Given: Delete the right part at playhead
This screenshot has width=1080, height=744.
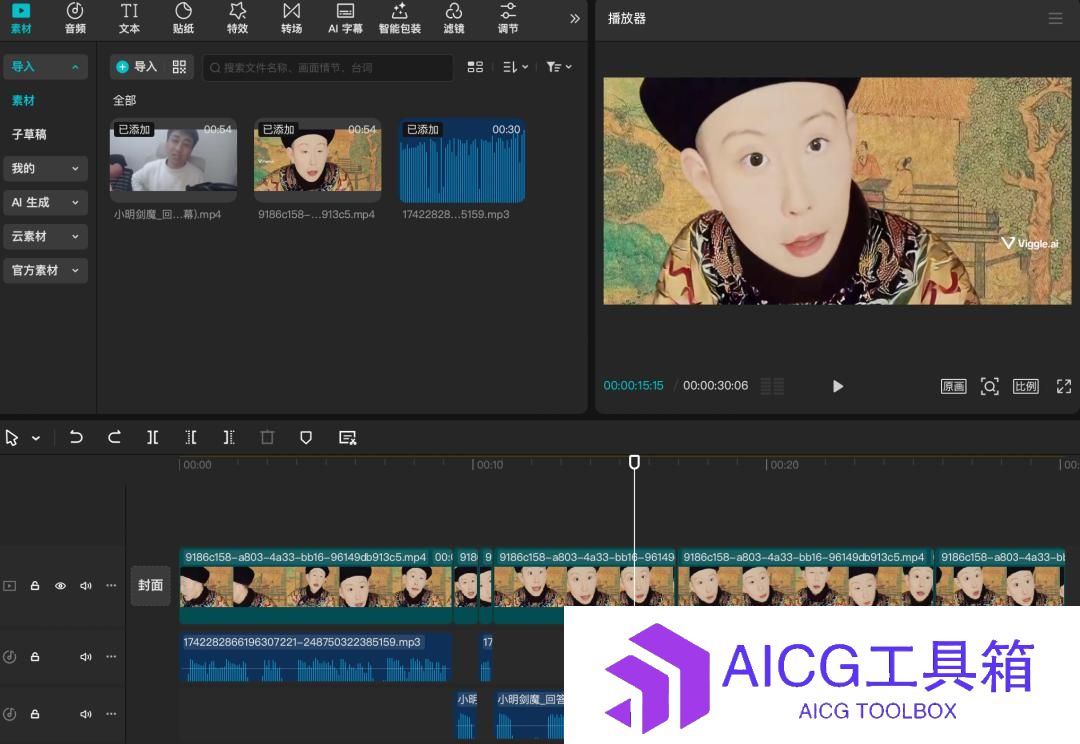Looking at the screenshot, I should pyautogui.click(x=229, y=437).
